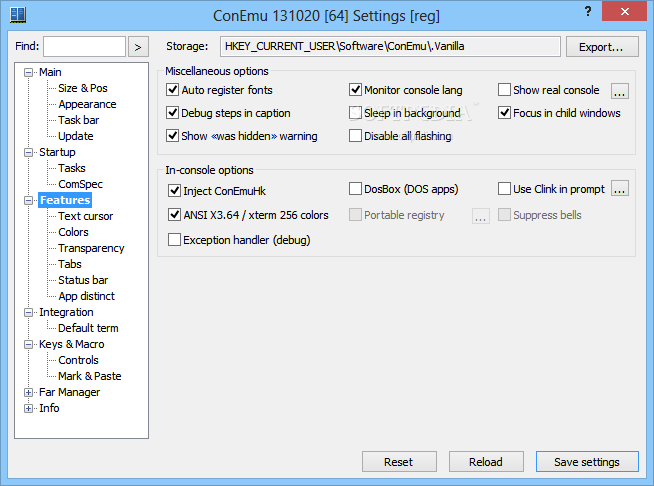Viewport: 654px width, 486px height.
Task: Select Size & Pos settings page
Action: [x=83, y=88]
